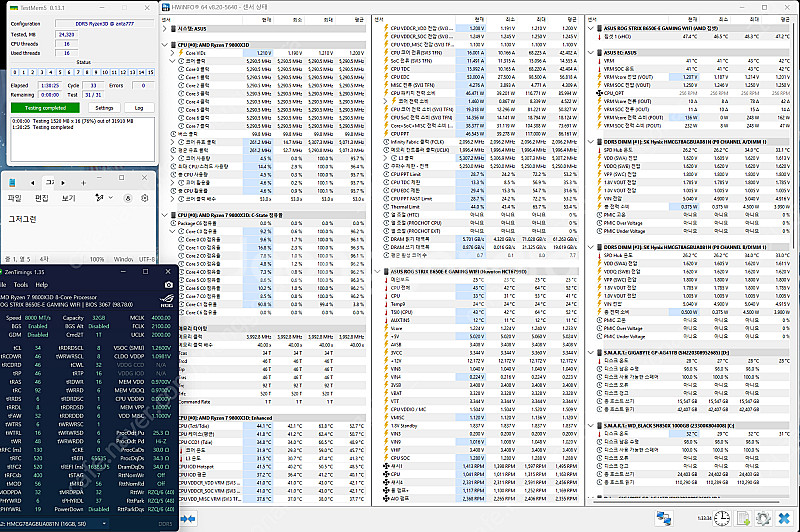Click UTF-8 encoding in Notepad status bar
Image resolution: width=800 pixels, height=532 pixels.
point(146,259)
